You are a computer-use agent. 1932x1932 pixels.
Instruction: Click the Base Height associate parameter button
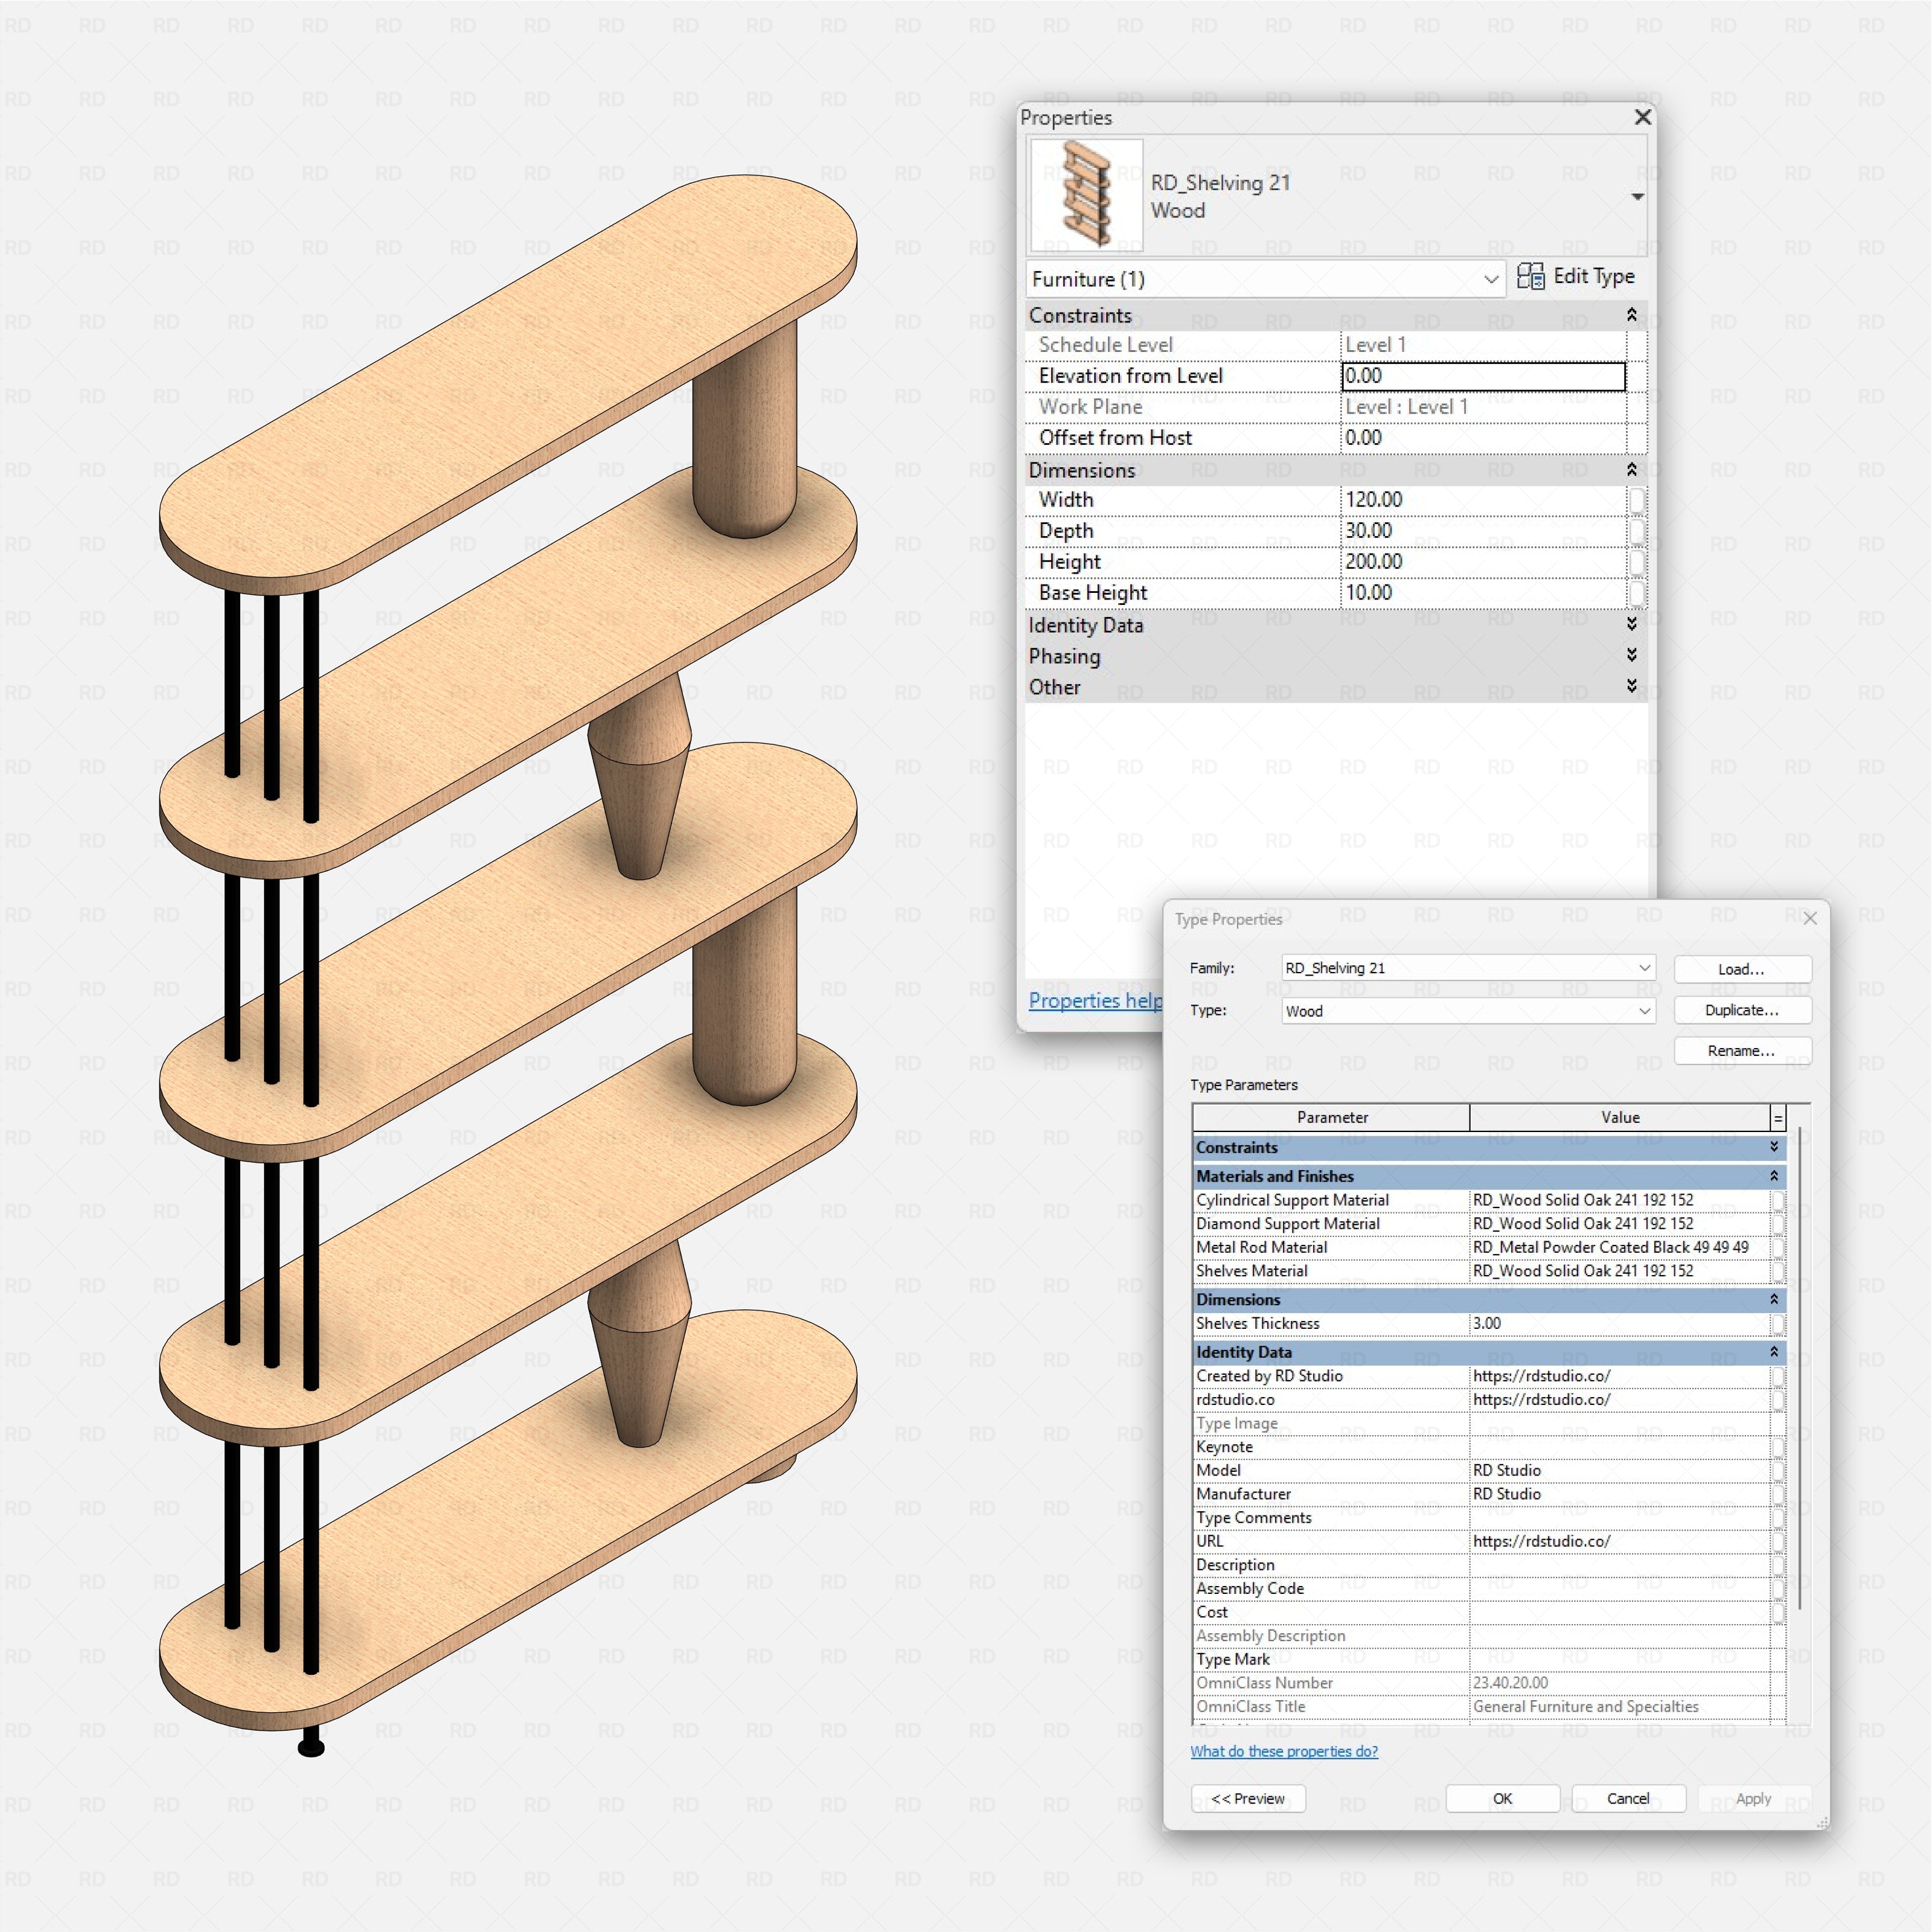point(1636,593)
